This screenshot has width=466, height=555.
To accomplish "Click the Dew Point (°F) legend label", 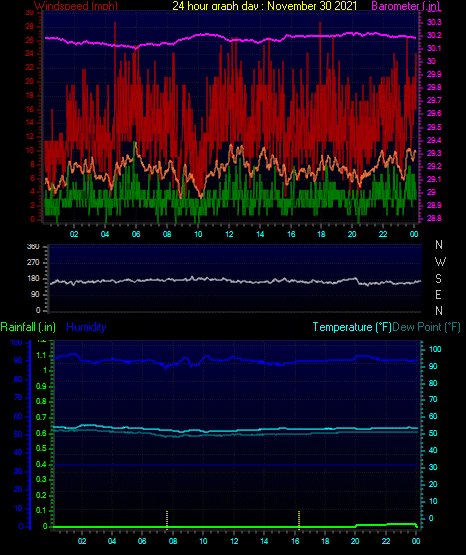I will pos(427,327).
